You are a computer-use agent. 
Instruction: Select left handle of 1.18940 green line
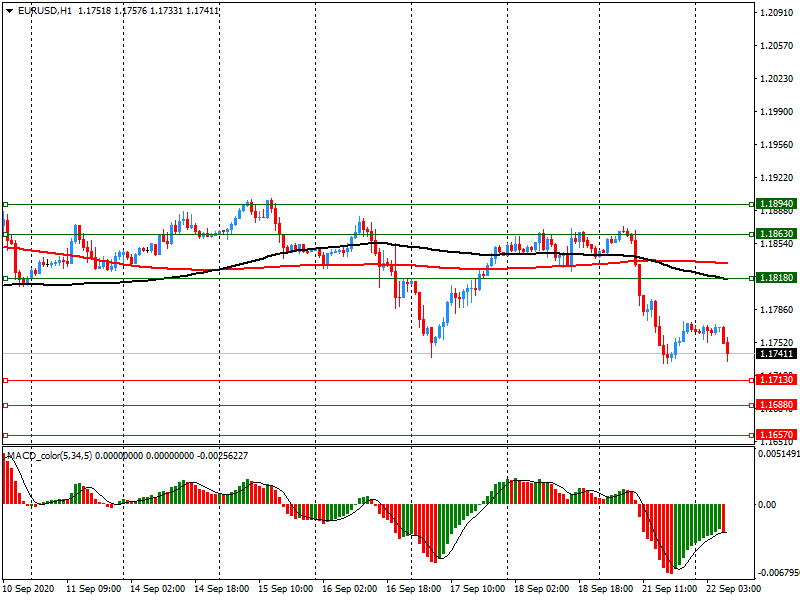(x=6, y=205)
